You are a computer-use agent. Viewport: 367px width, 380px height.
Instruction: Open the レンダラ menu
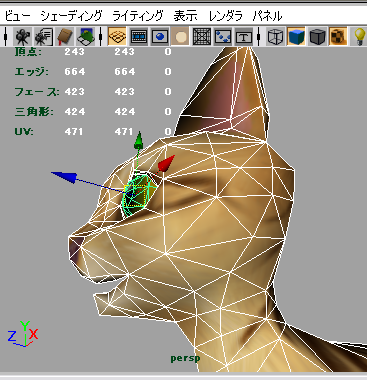[x=225, y=16]
